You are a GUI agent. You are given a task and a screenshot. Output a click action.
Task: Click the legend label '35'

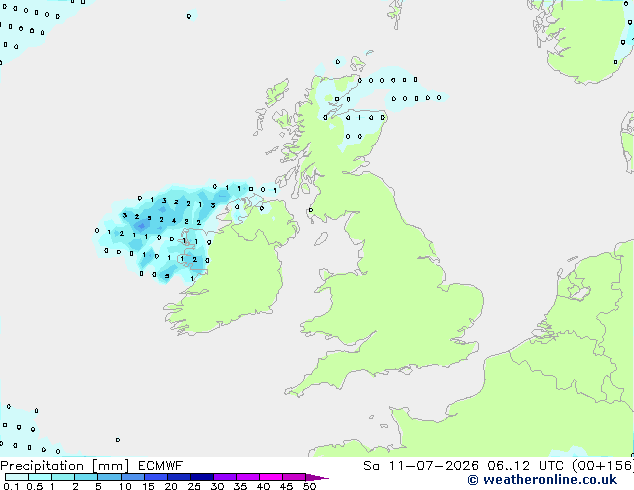[x=240, y=486]
